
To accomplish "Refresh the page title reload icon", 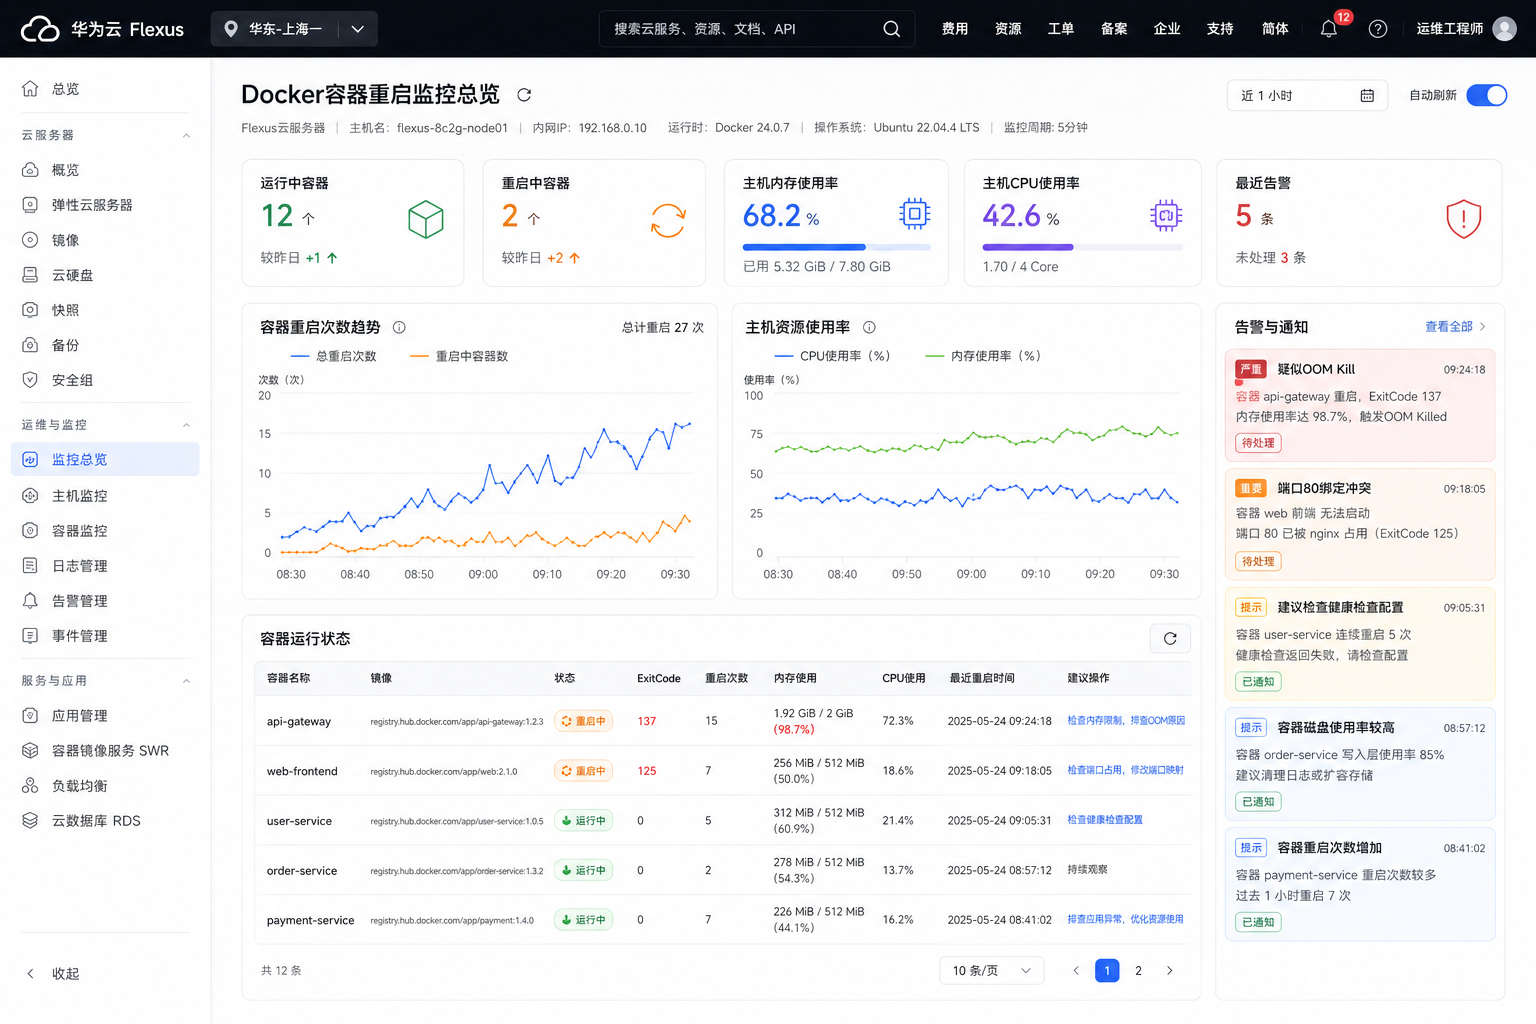I will pos(524,95).
